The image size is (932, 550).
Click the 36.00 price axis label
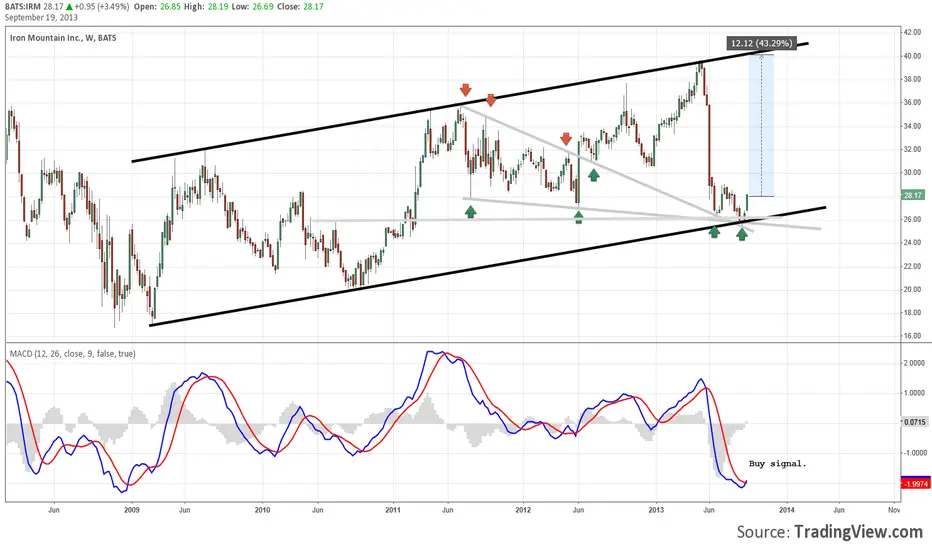click(912, 102)
